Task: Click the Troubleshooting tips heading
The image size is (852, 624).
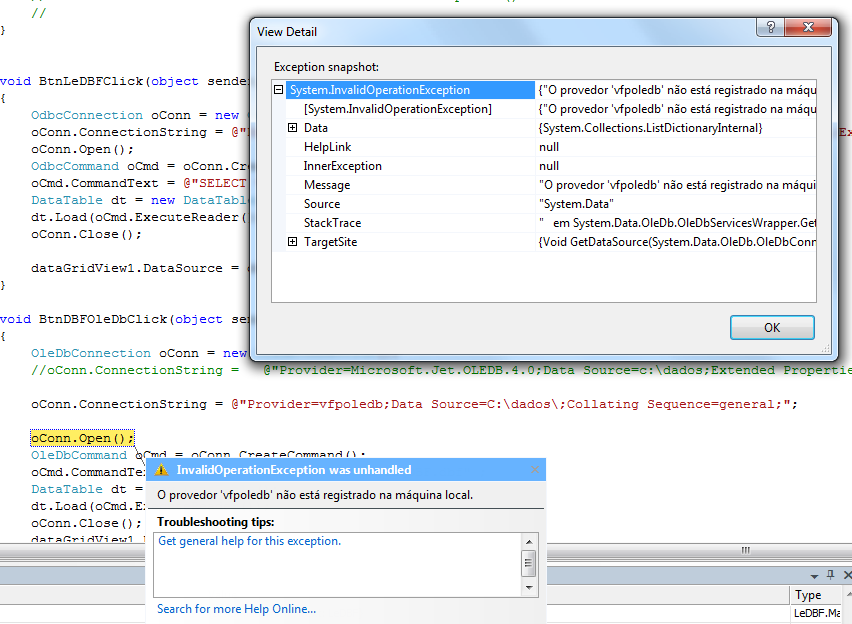Action: (x=216, y=522)
